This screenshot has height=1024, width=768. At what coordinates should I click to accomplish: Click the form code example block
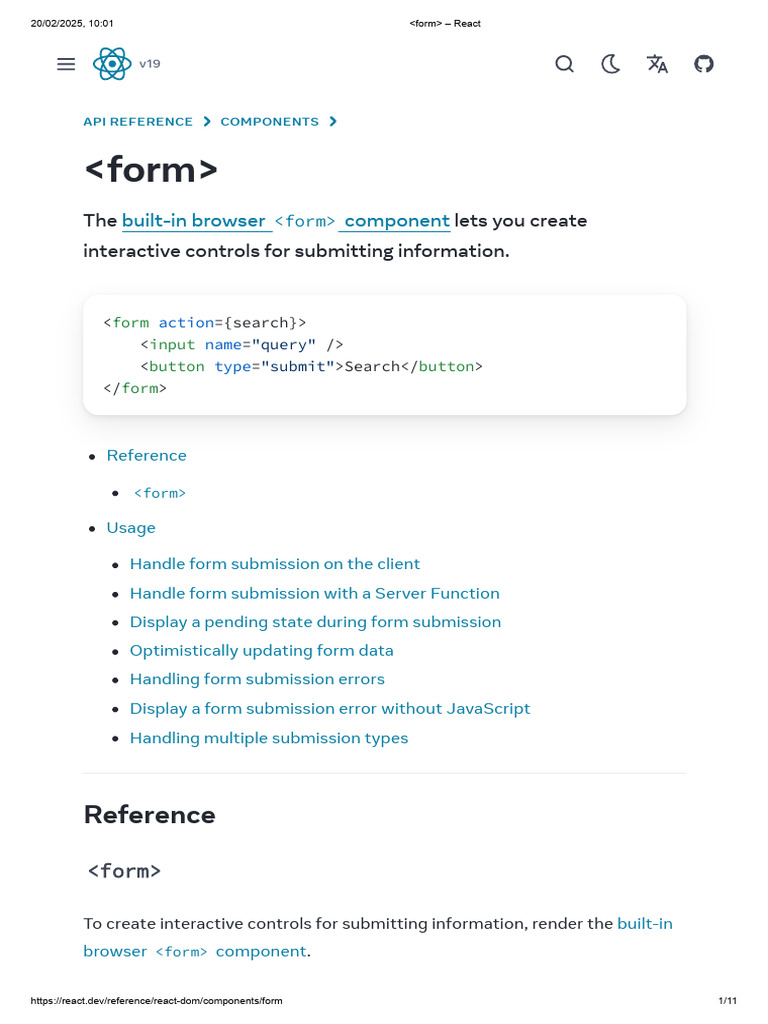click(384, 355)
